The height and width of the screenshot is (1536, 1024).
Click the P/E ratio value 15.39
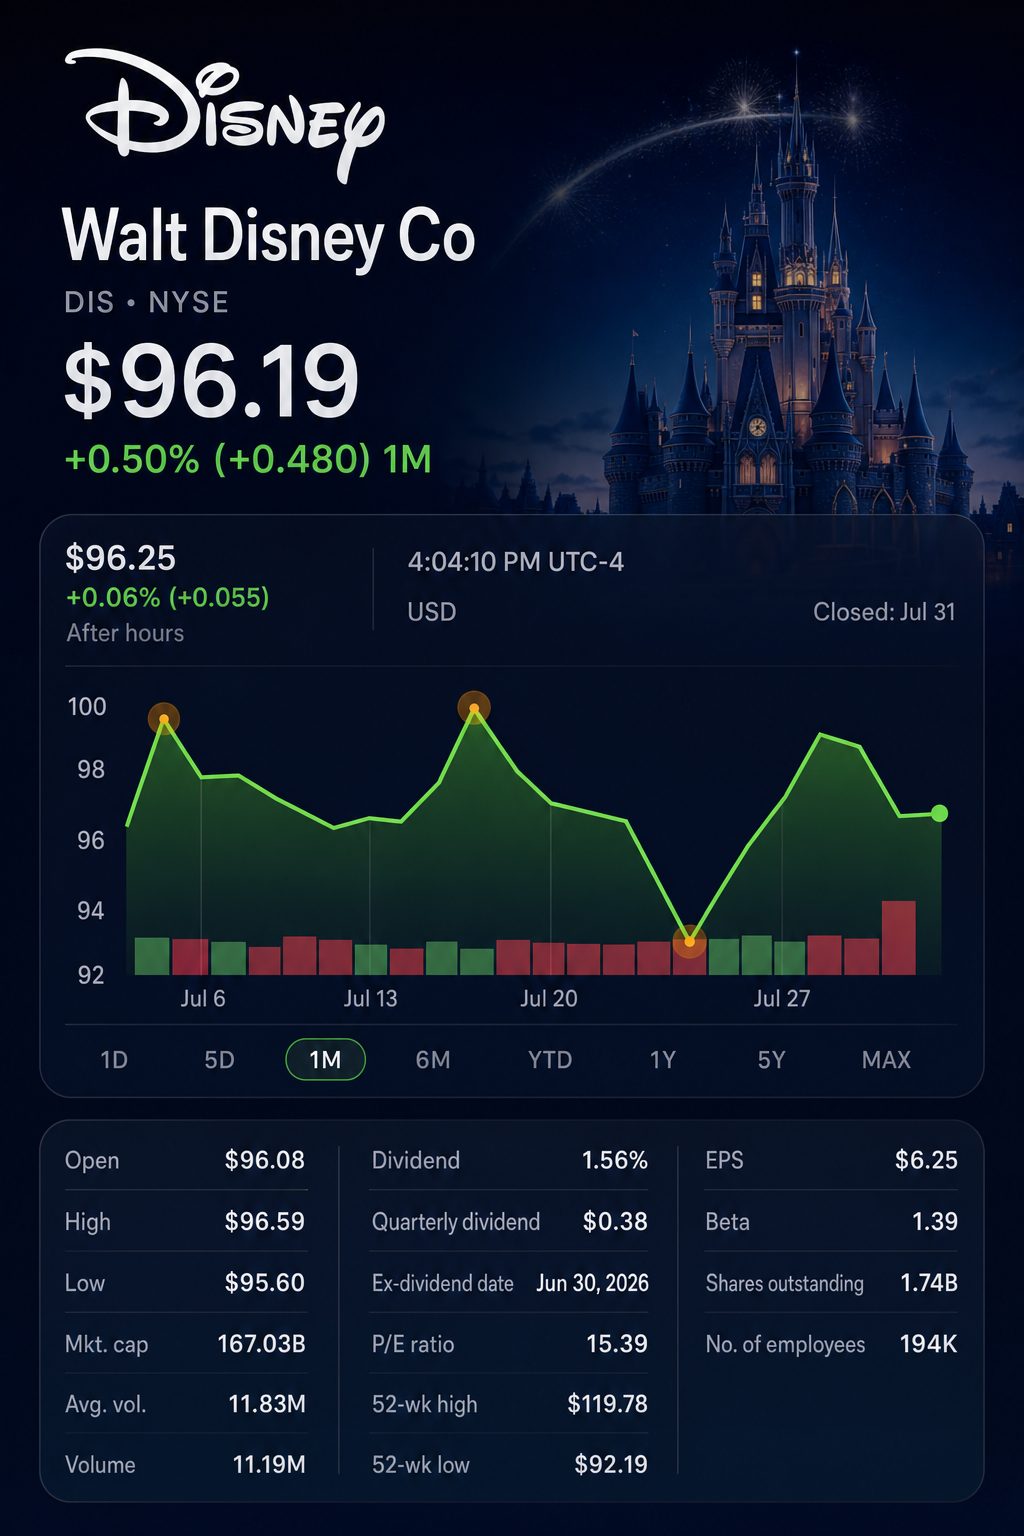click(617, 1343)
